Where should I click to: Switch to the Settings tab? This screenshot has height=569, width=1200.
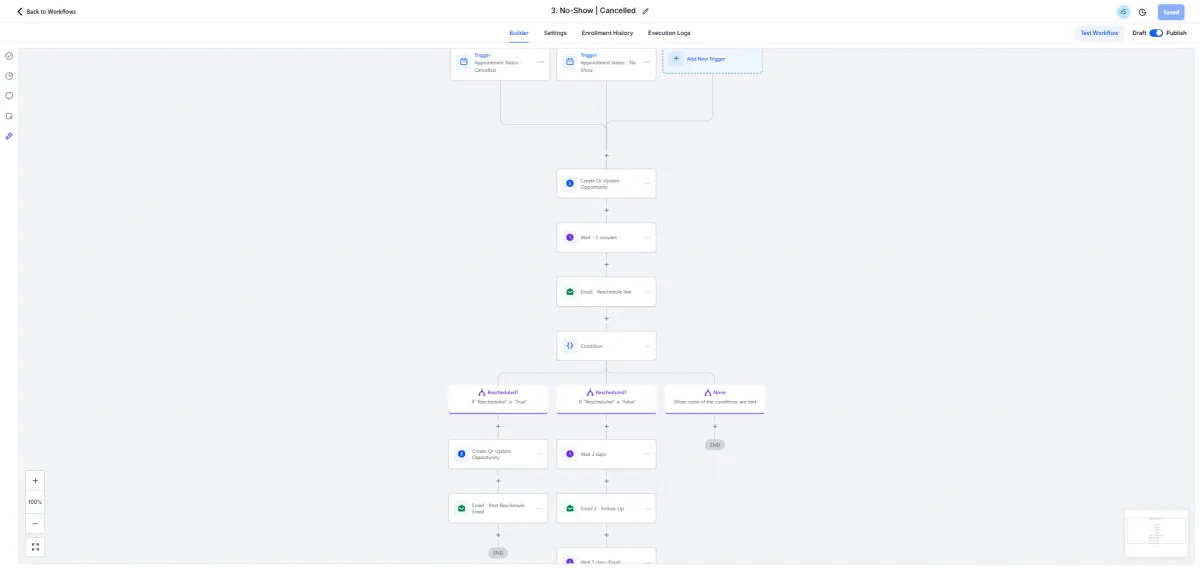coord(555,33)
